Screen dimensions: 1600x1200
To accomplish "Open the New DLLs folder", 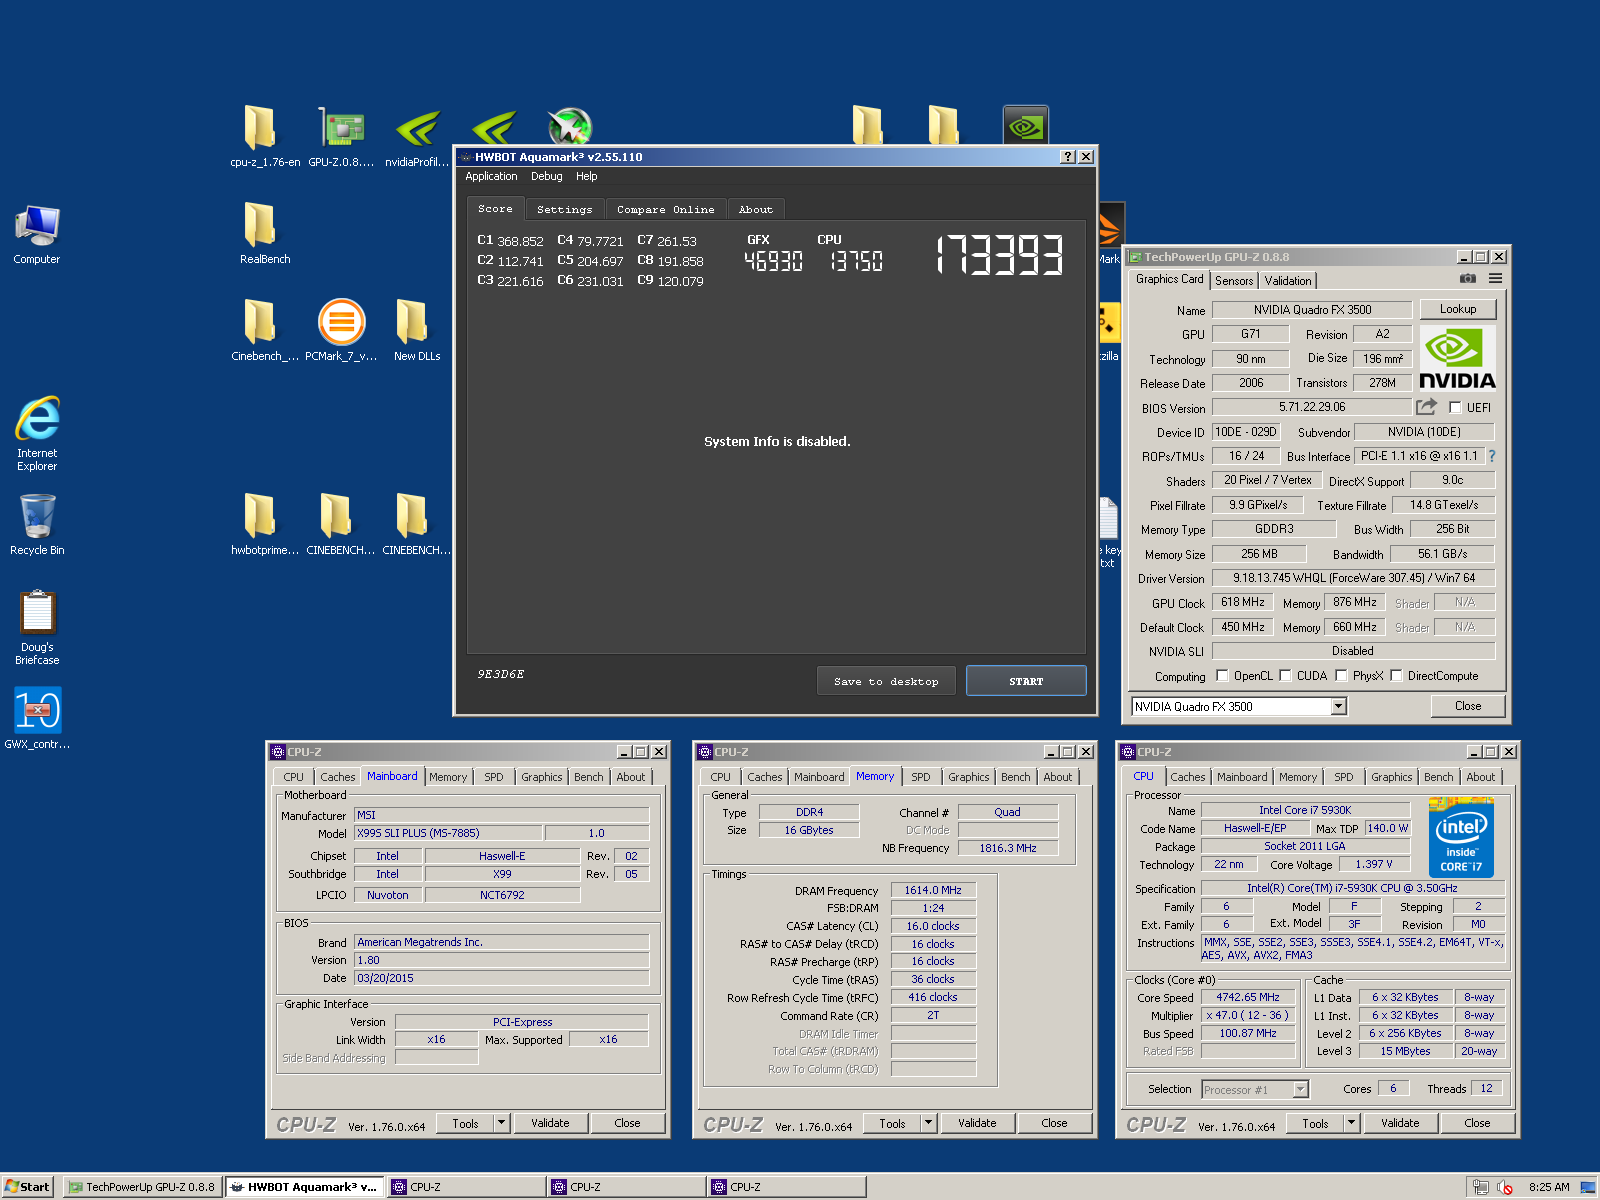I will (x=417, y=330).
